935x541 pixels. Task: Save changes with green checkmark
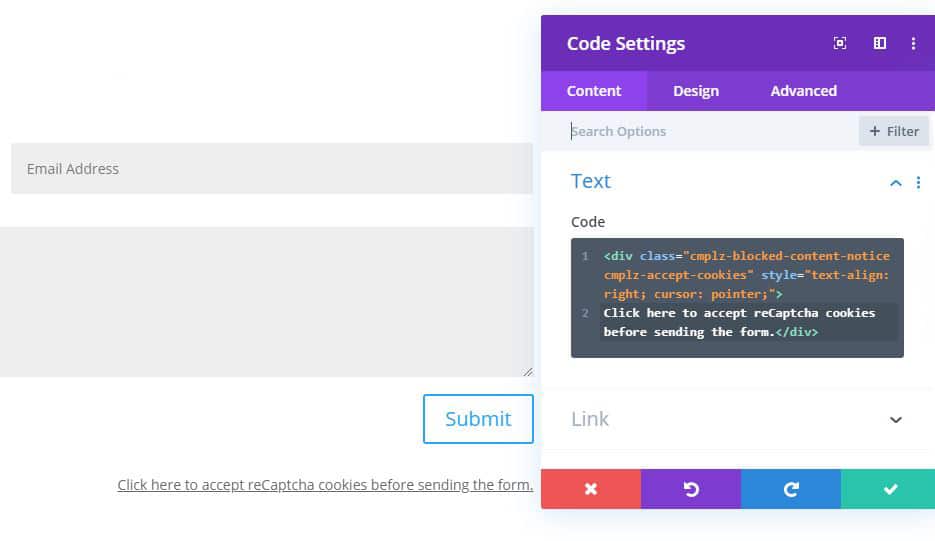(x=888, y=489)
